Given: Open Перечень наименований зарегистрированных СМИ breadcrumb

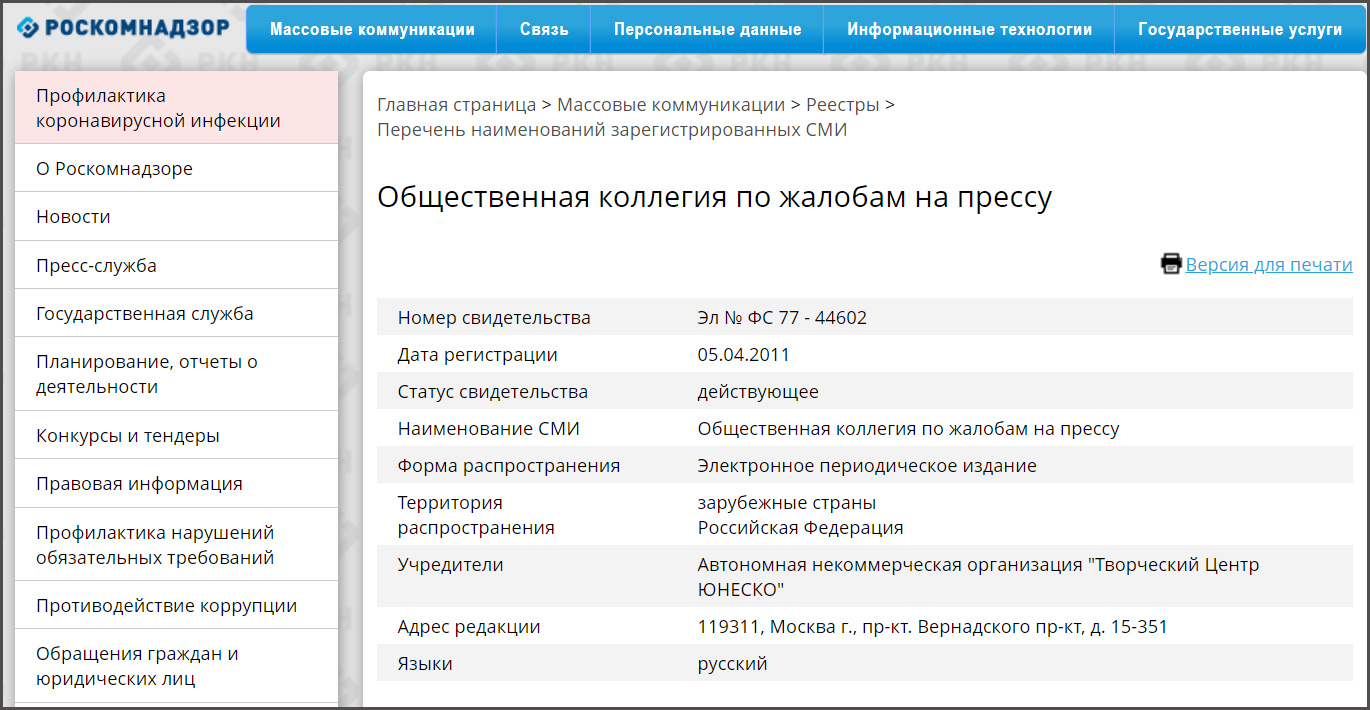Looking at the screenshot, I should coord(612,130).
